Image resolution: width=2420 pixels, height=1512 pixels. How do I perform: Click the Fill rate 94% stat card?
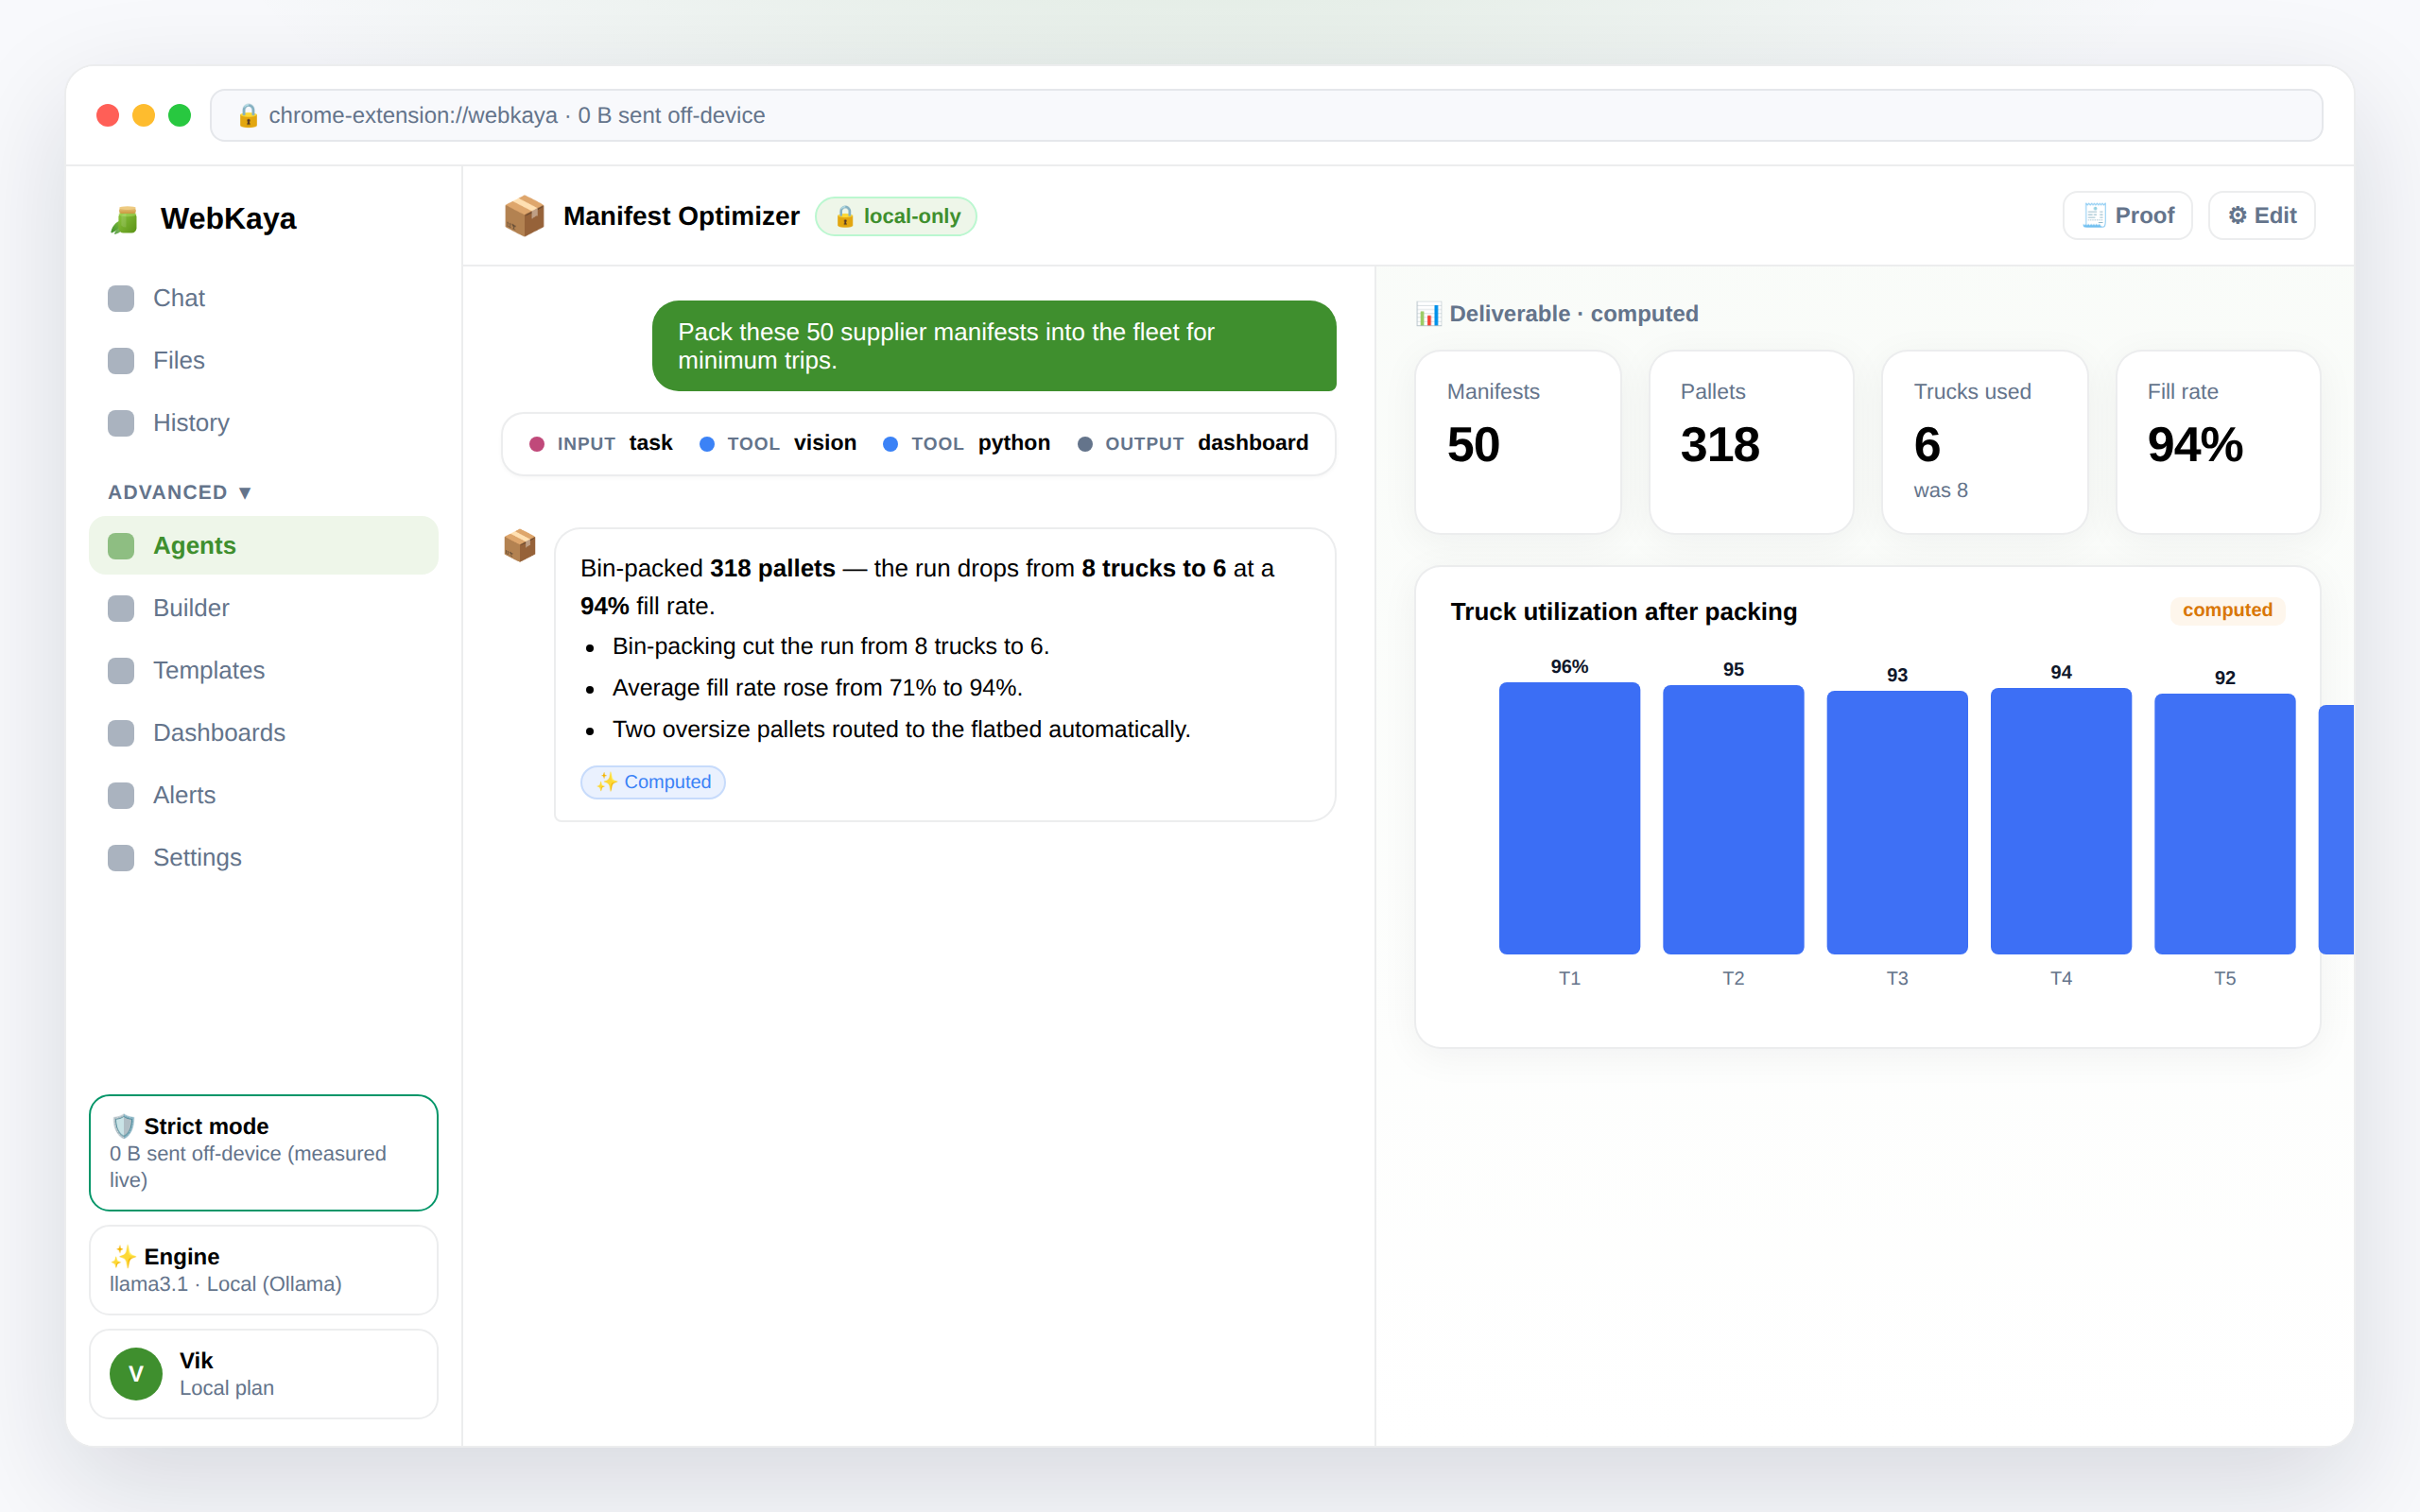pos(2218,442)
